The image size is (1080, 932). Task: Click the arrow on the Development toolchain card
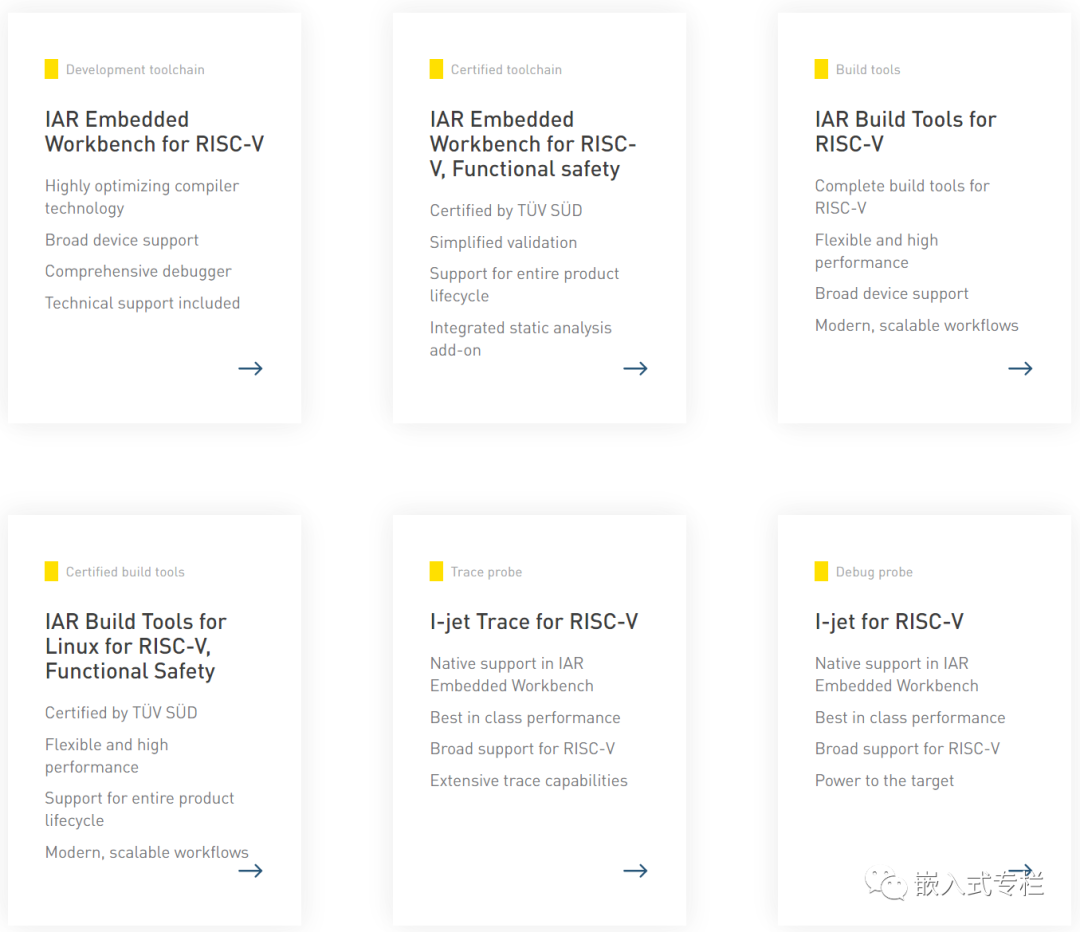pyautogui.click(x=251, y=369)
